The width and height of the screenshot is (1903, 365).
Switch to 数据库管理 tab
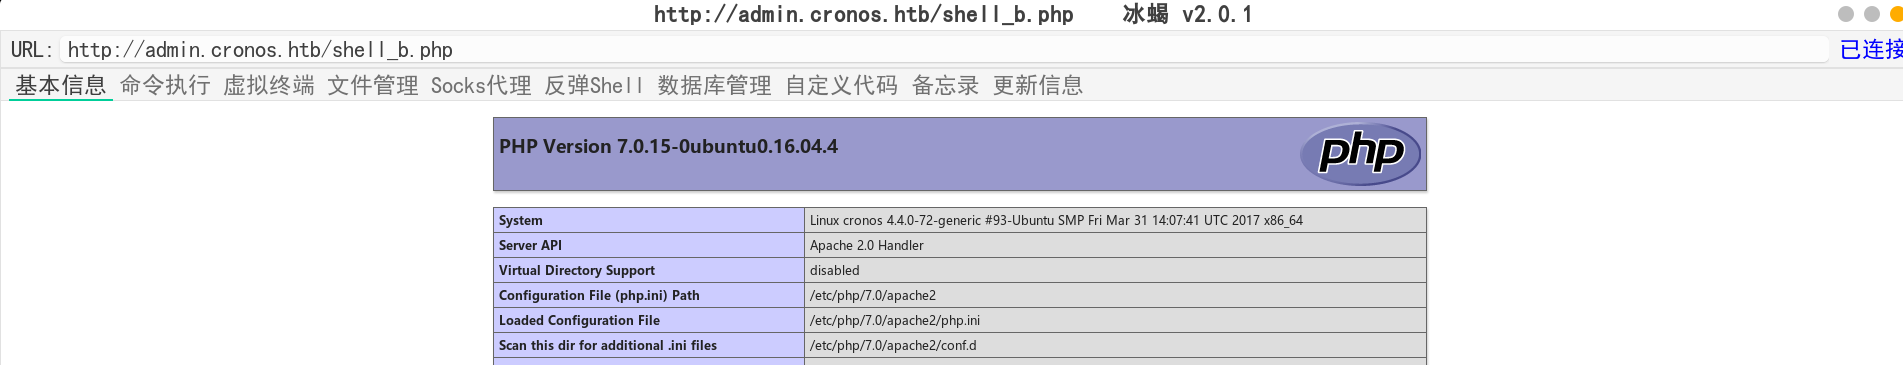coord(715,86)
